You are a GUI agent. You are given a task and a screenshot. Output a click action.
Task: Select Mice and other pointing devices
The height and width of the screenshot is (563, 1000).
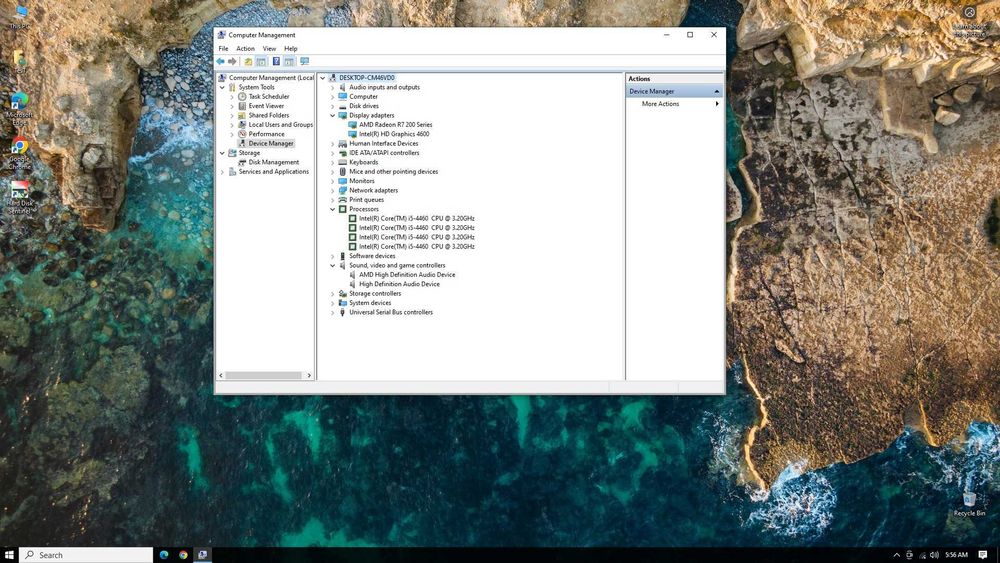[x=393, y=172]
